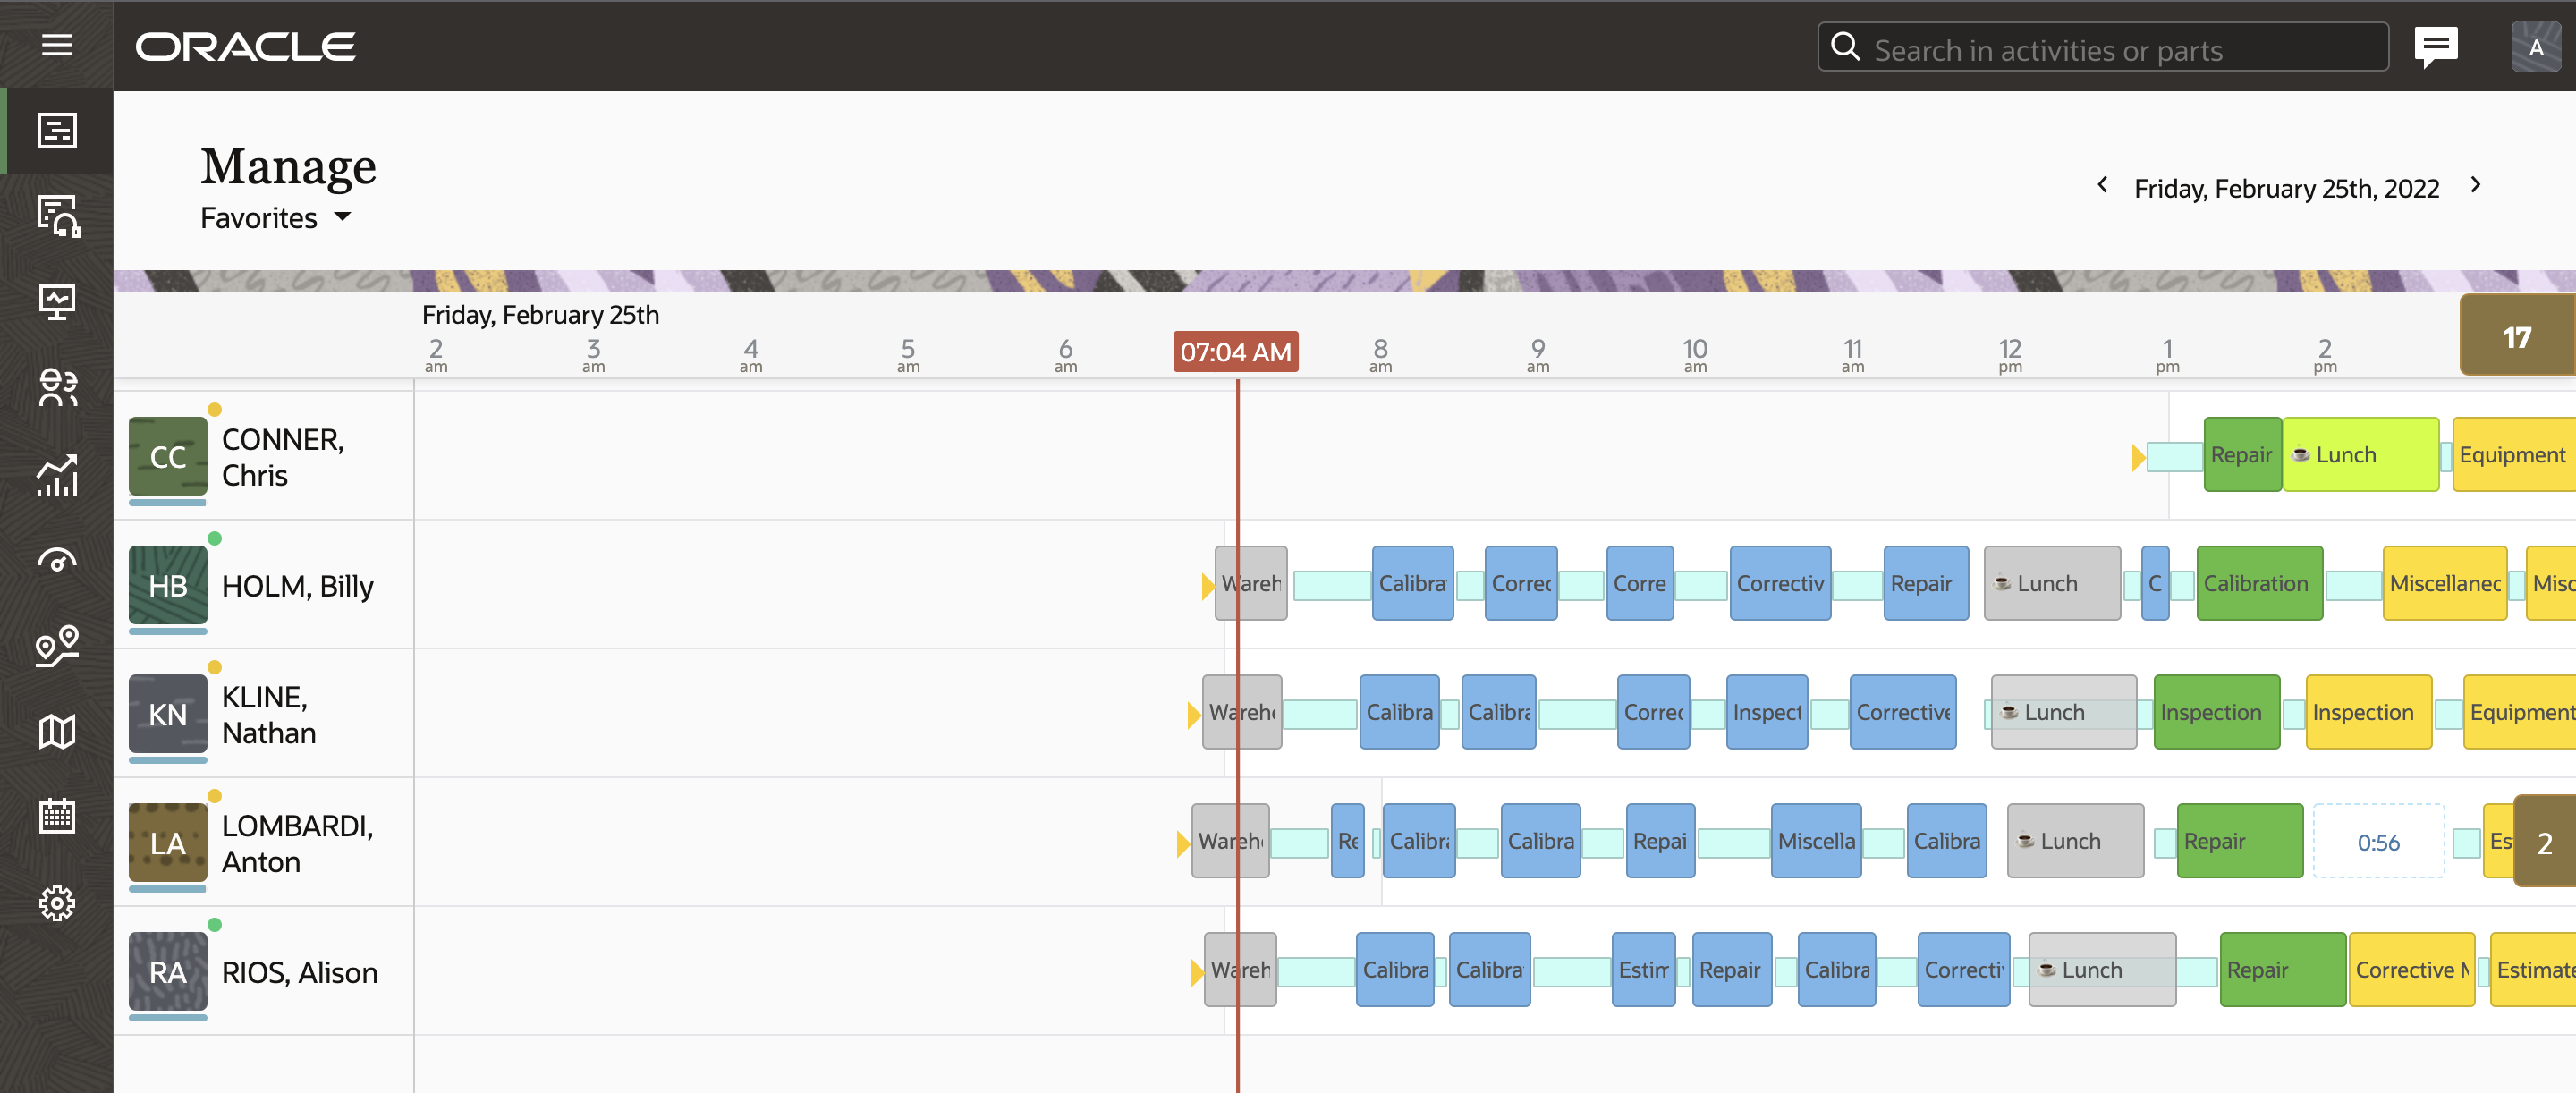
Task: Select the Dispatch board icon in the sidebar
Action: 57,130
